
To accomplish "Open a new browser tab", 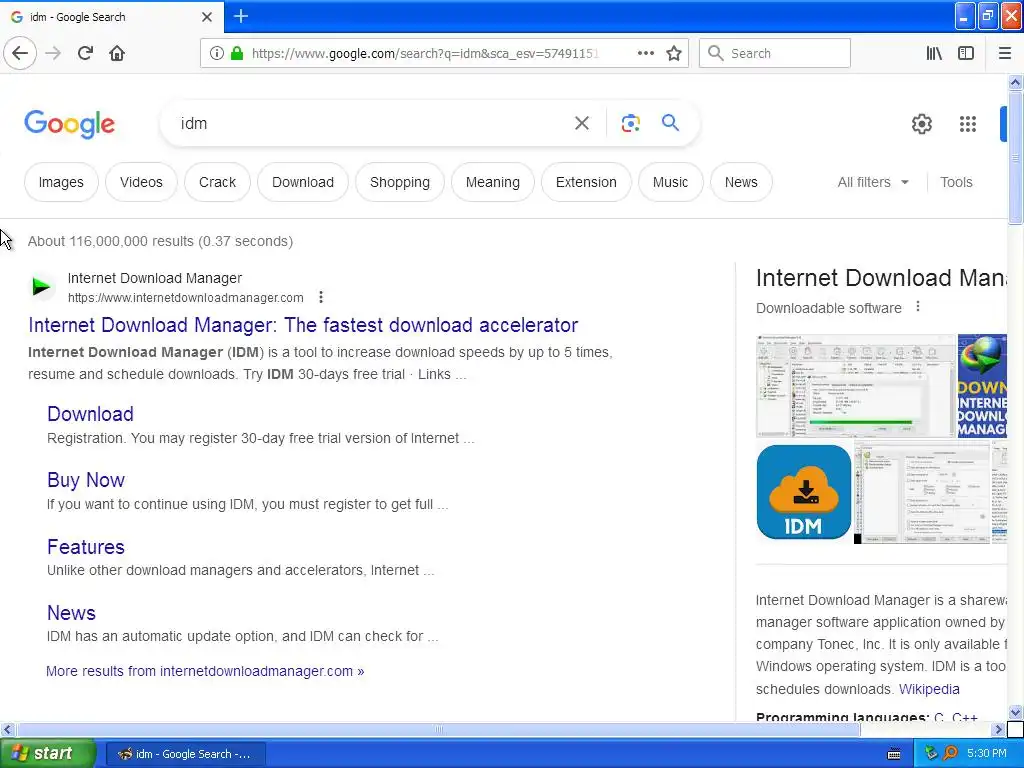I will 240,16.
